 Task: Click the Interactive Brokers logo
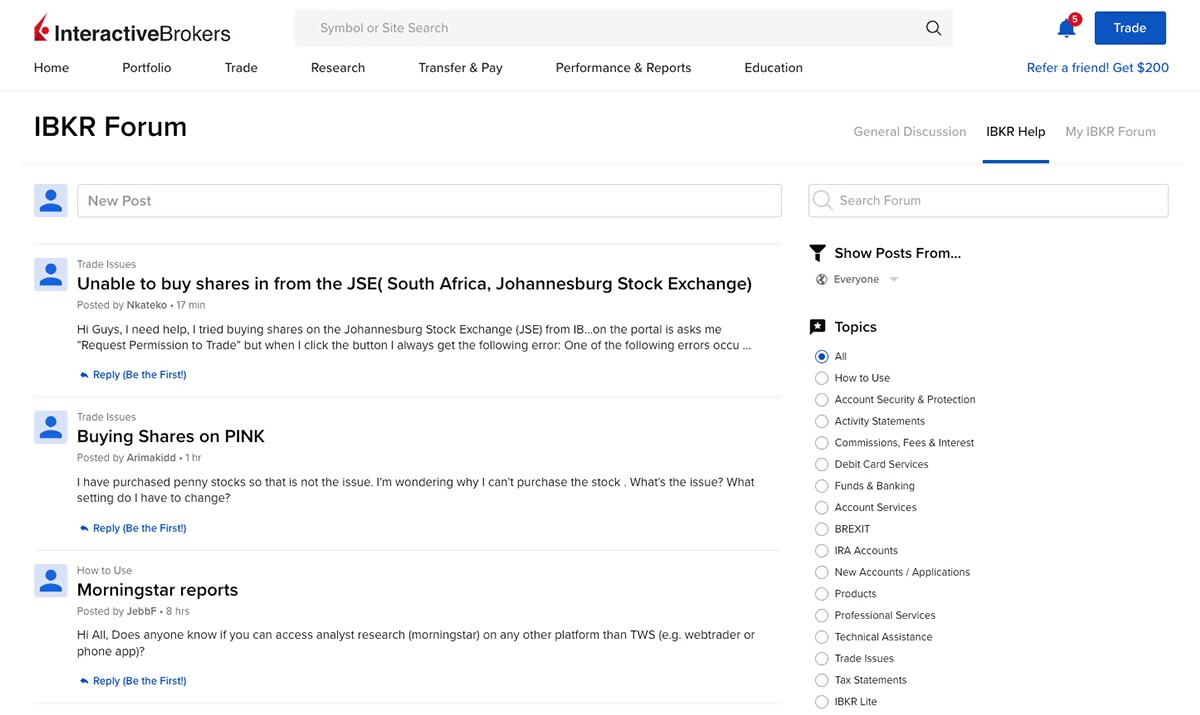pos(130,27)
